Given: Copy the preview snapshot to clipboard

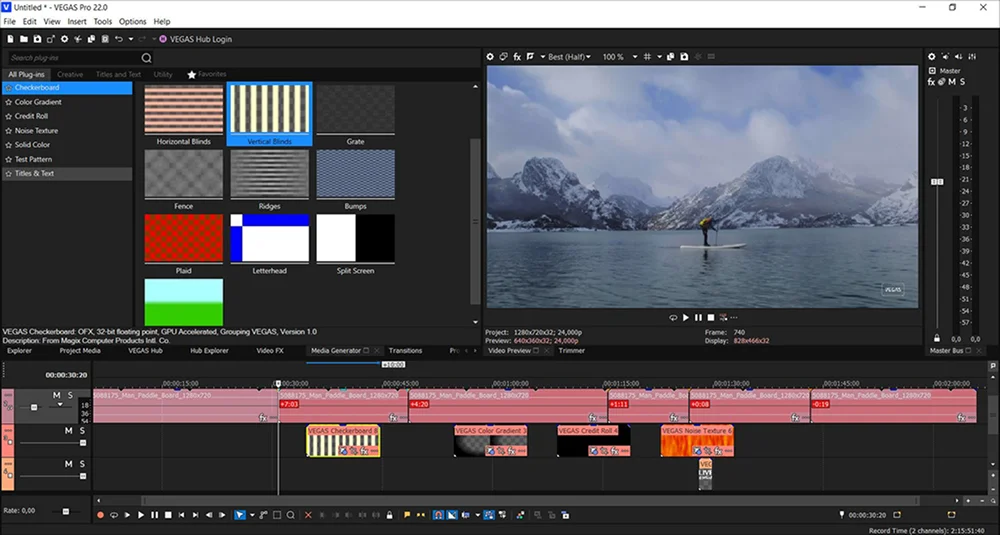Looking at the screenshot, I should pos(671,57).
